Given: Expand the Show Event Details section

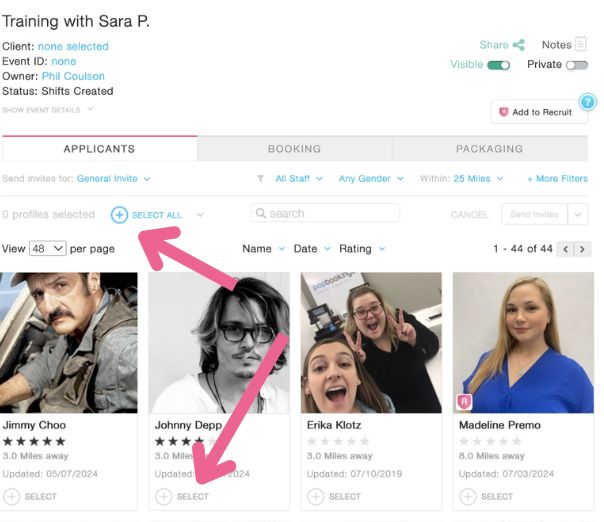Looking at the screenshot, I should pyautogui.click(x=48, y=109).
